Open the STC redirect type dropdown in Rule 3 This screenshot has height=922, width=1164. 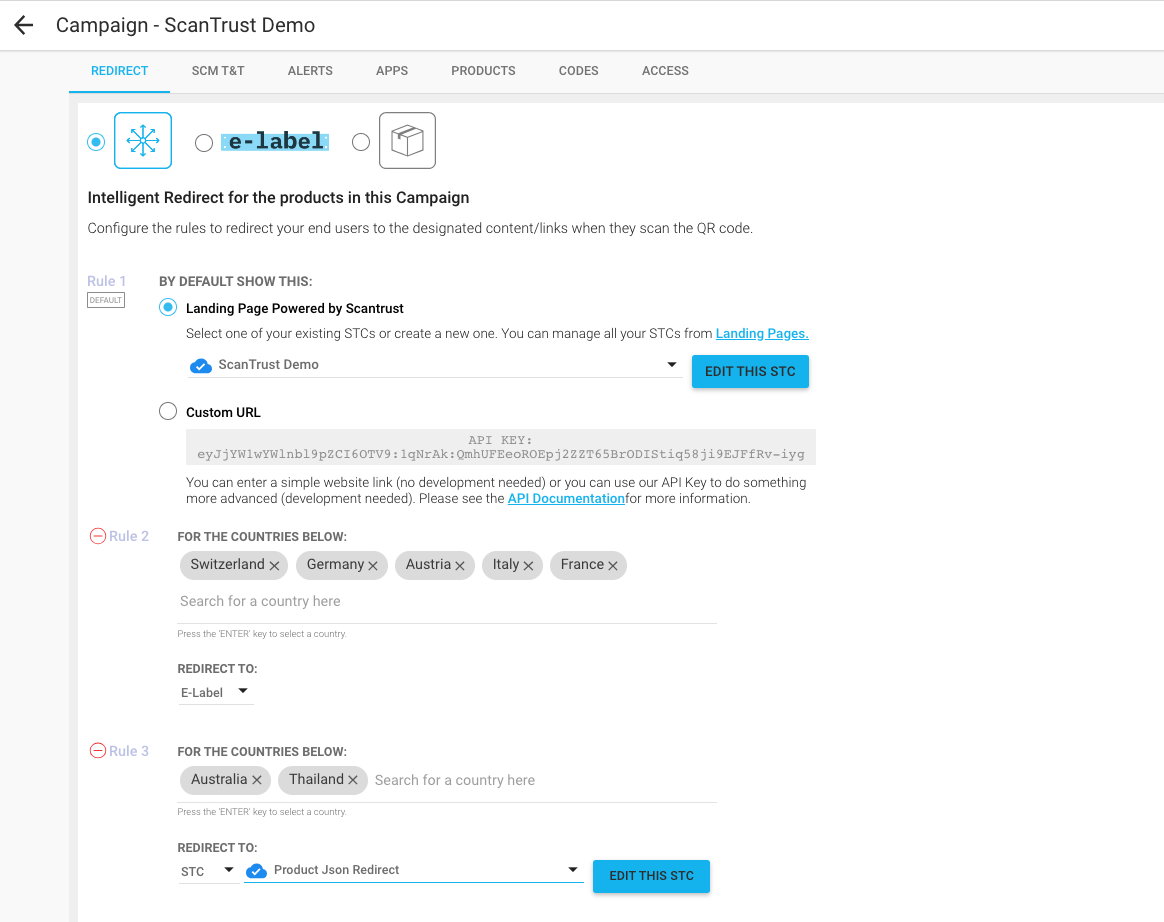(x=209, y=871)
